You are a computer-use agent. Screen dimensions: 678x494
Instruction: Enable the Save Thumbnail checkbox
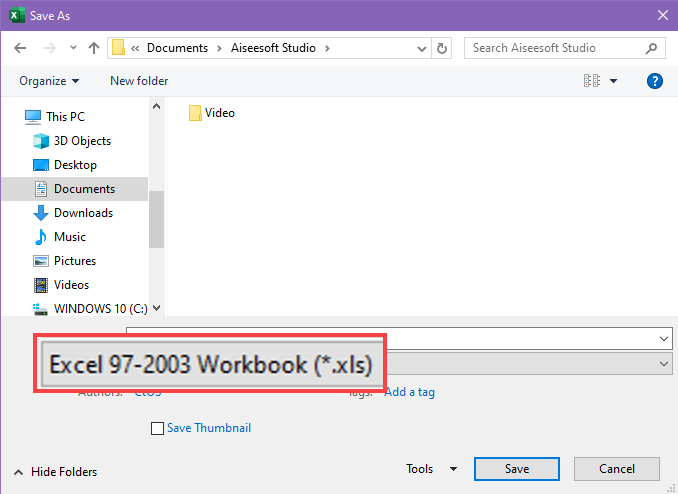157,428
